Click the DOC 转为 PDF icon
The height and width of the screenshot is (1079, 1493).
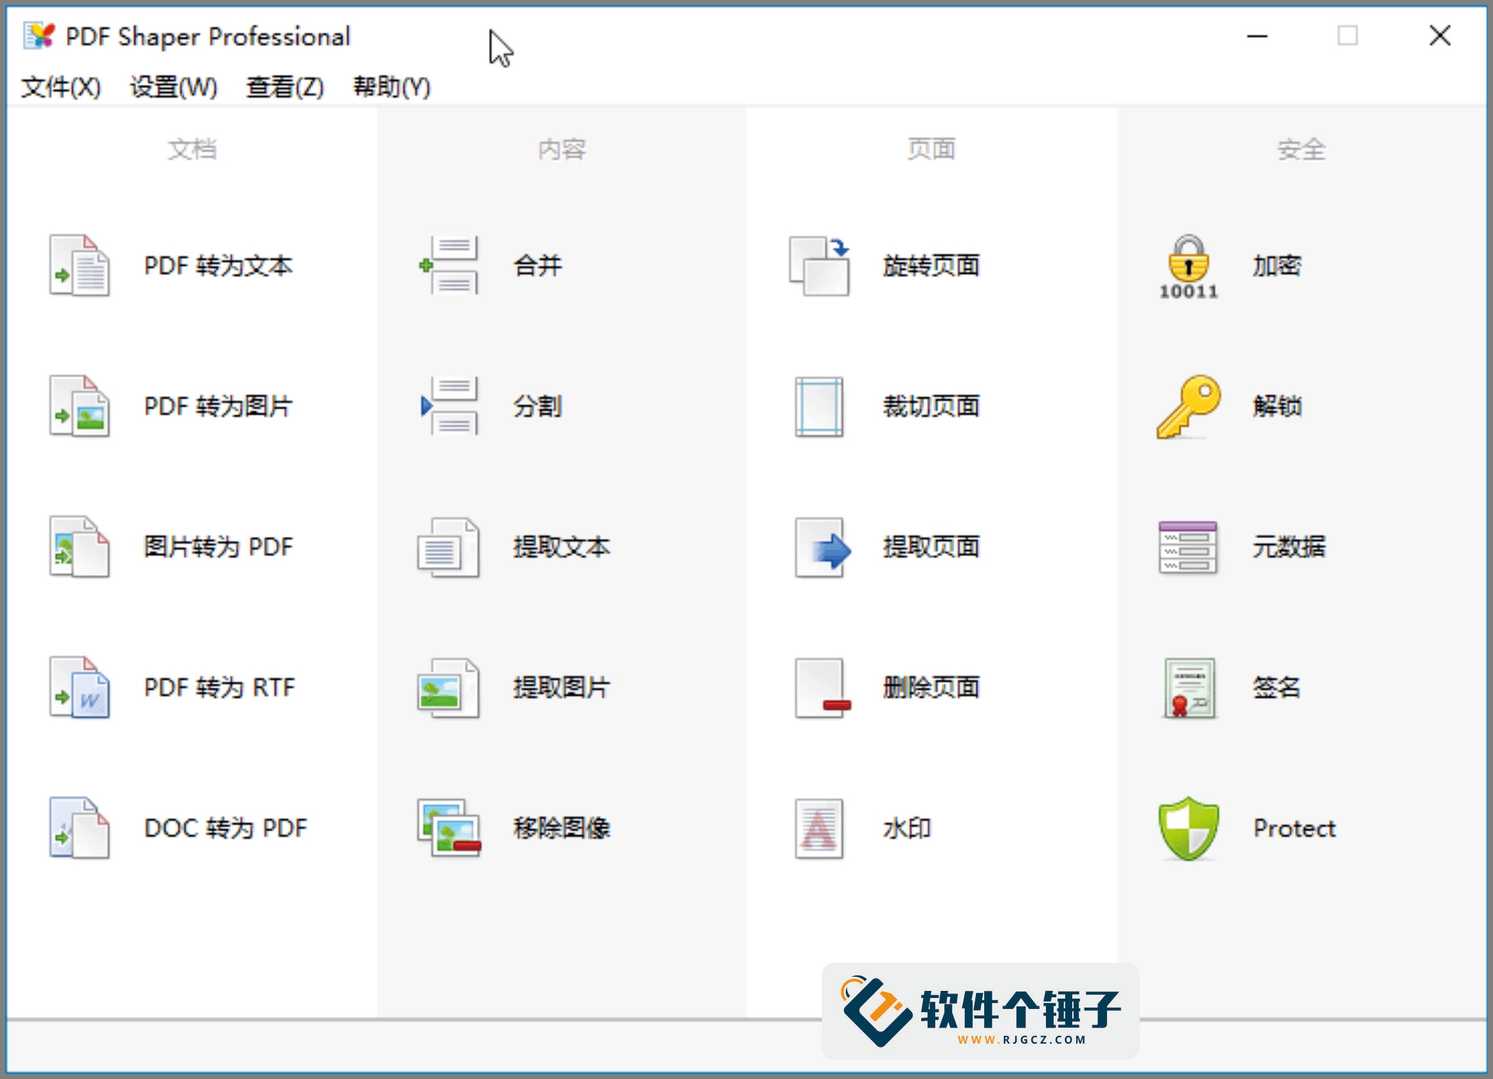pyautogui.click(x=79, y=828)
